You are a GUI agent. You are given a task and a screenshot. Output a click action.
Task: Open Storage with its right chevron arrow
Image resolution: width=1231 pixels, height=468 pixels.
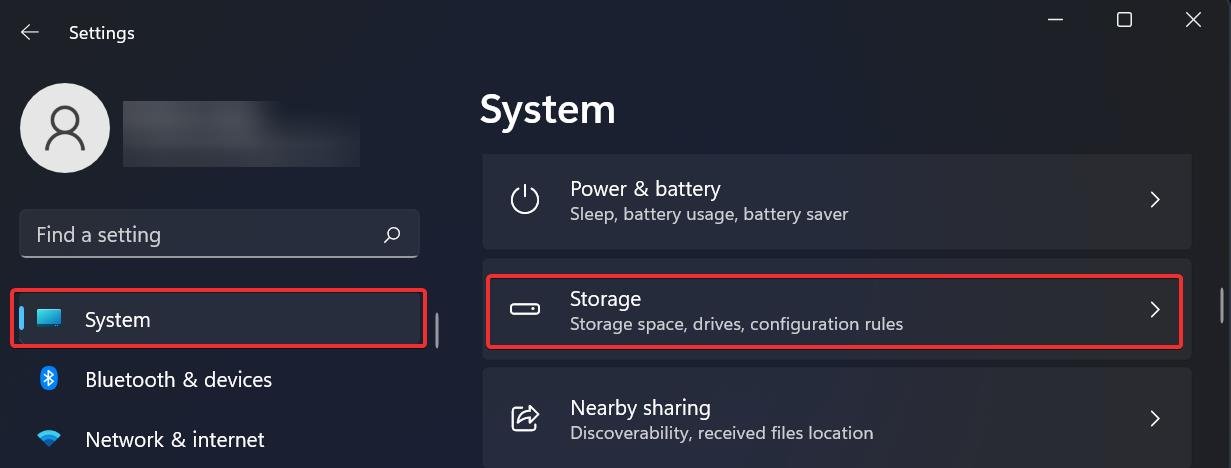pos(1154,309)
